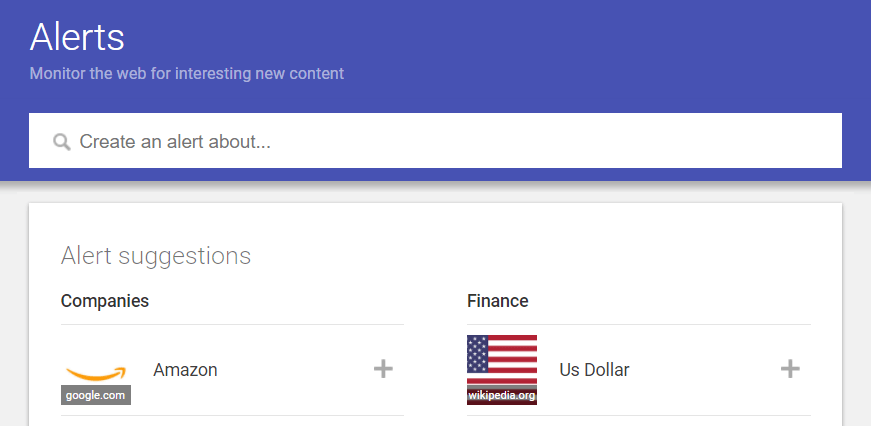The image size is (871, 426).
Task: Click the wikipedia.org source label
Action: [502, 395]
